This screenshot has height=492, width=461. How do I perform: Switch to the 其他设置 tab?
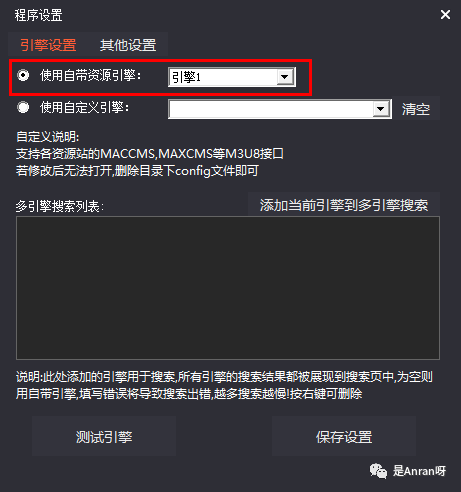(128, 45)
